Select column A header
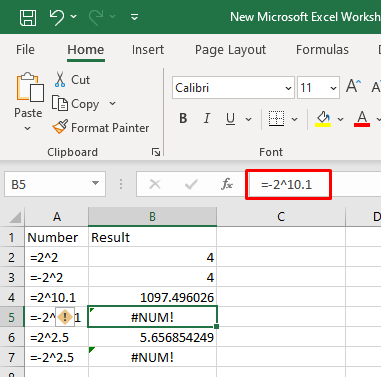 click(57, 217)
